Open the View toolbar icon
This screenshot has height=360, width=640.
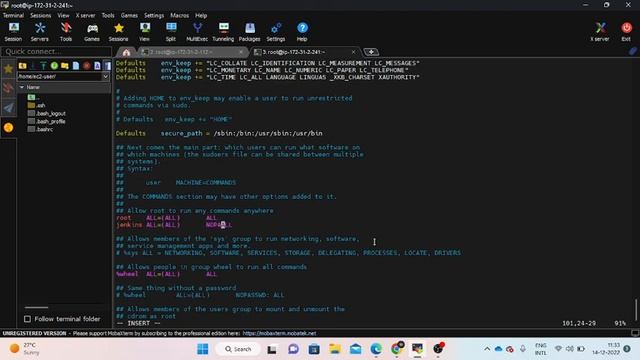144,32
